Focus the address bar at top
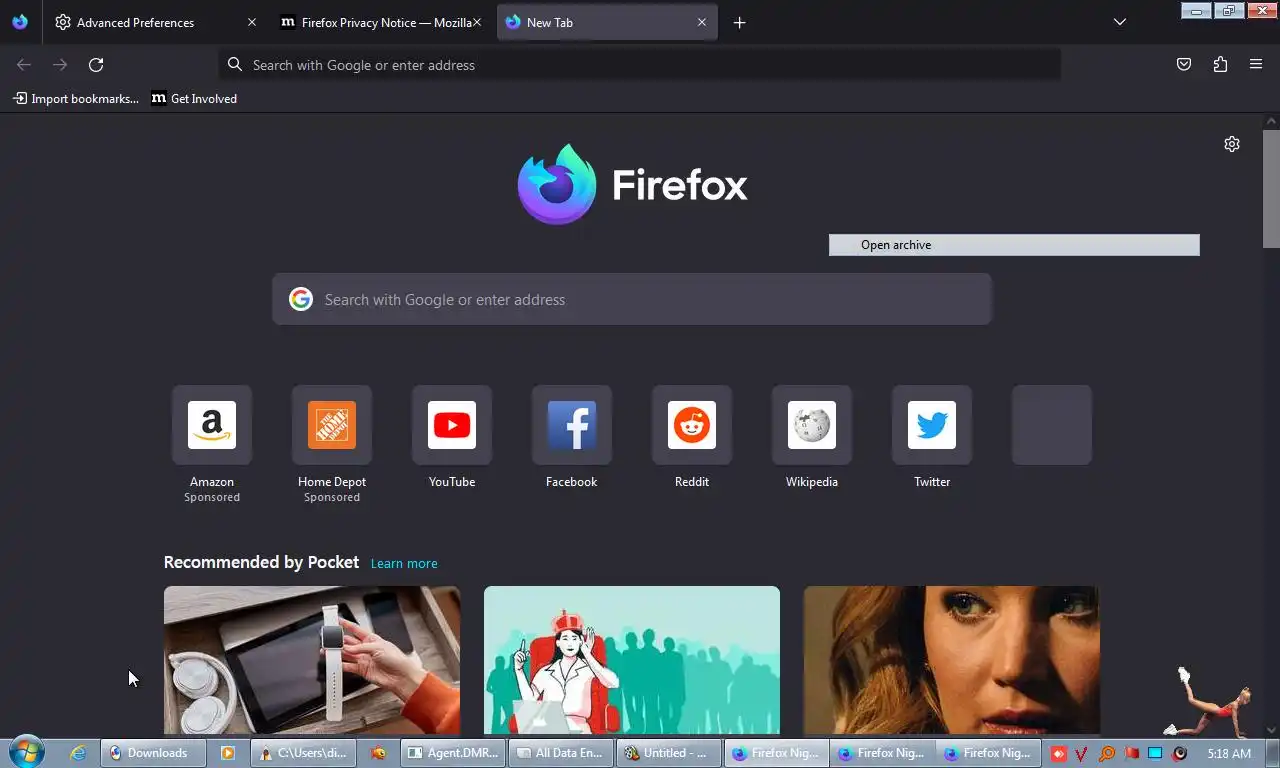 (x=640, y=65)
